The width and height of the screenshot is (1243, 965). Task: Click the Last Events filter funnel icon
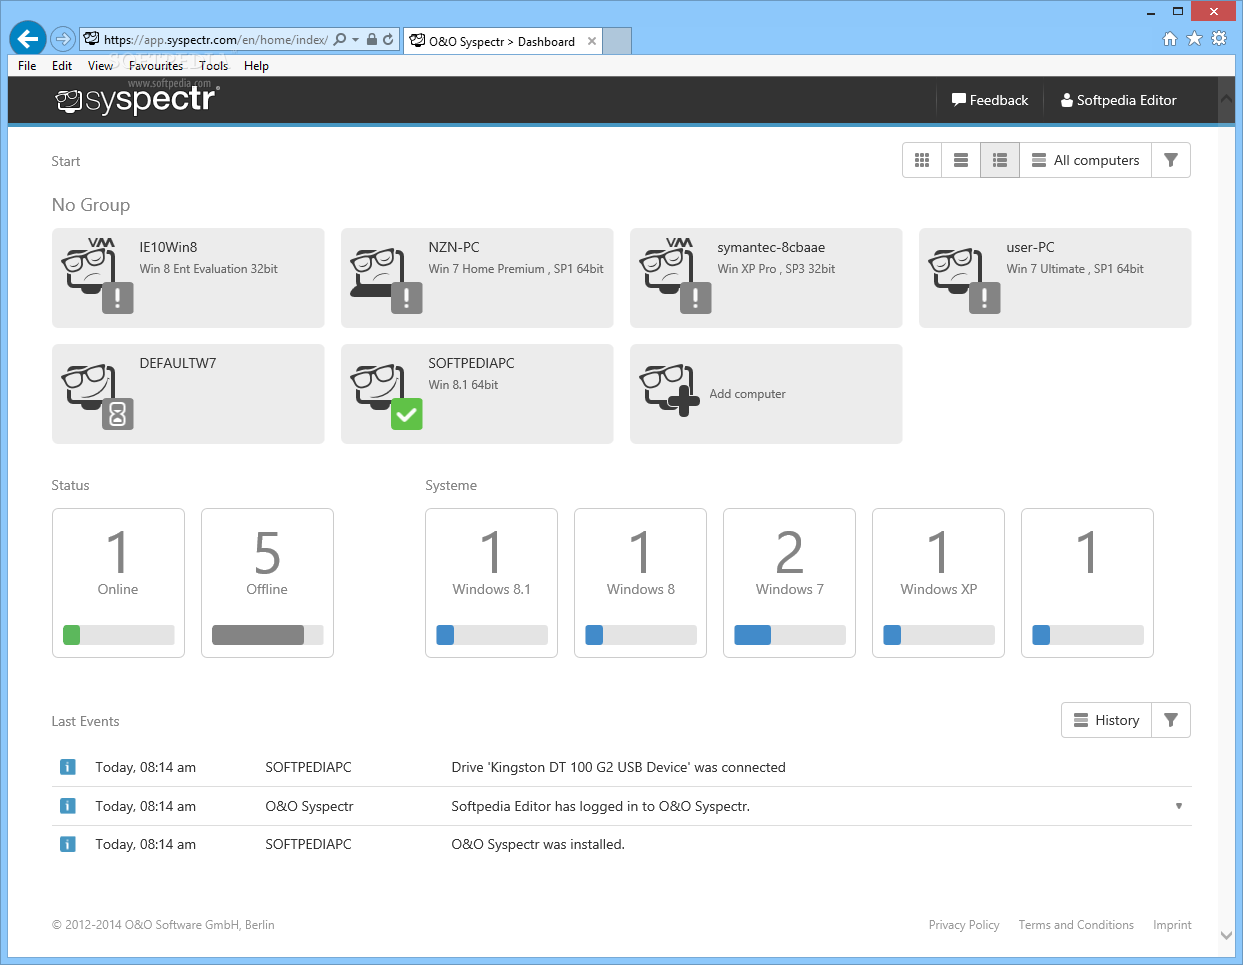coord(1171,720)
